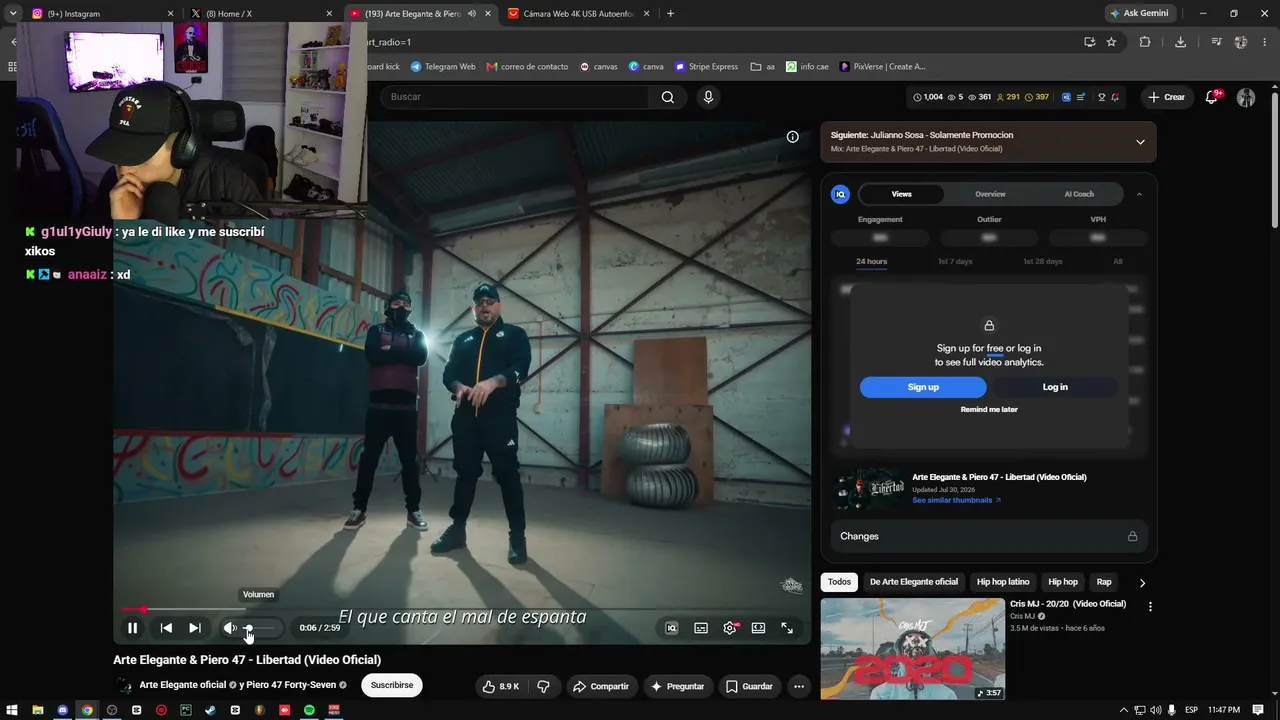Open more actions menu below the video

tap(799, 686)
